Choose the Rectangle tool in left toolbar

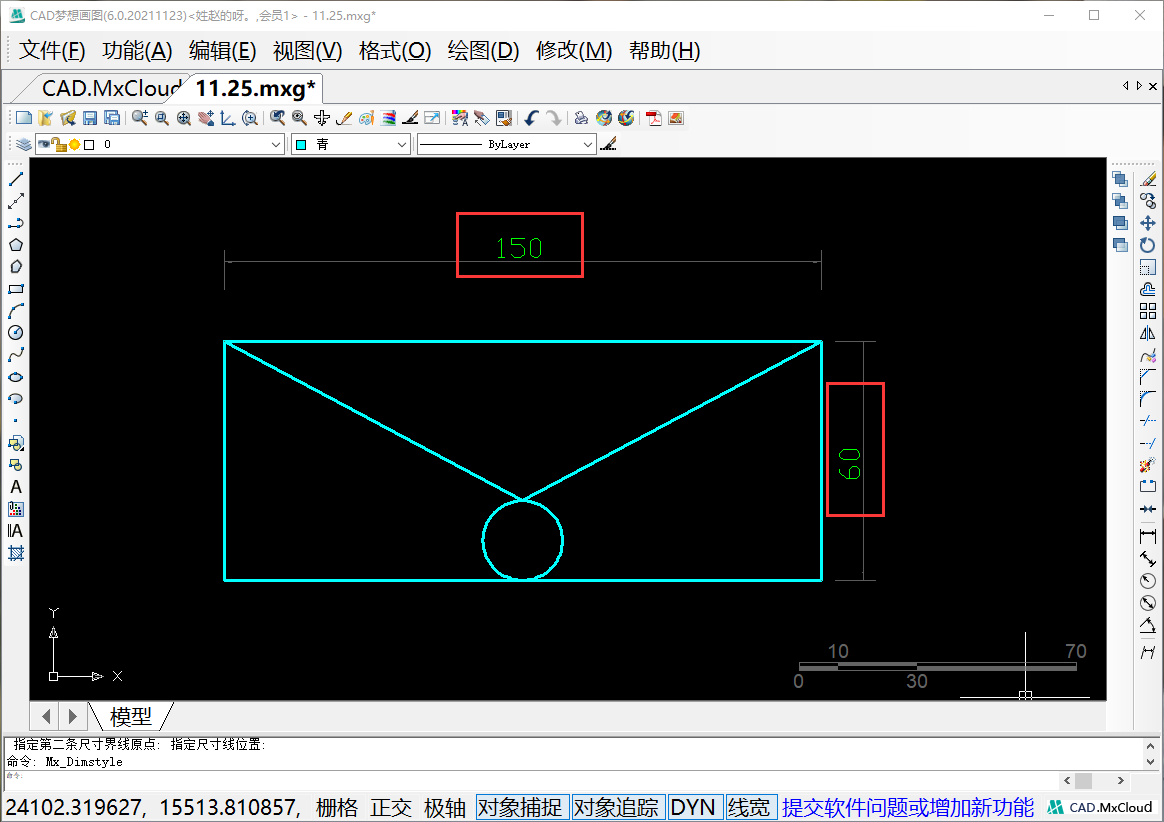click(x=16, y=289)
